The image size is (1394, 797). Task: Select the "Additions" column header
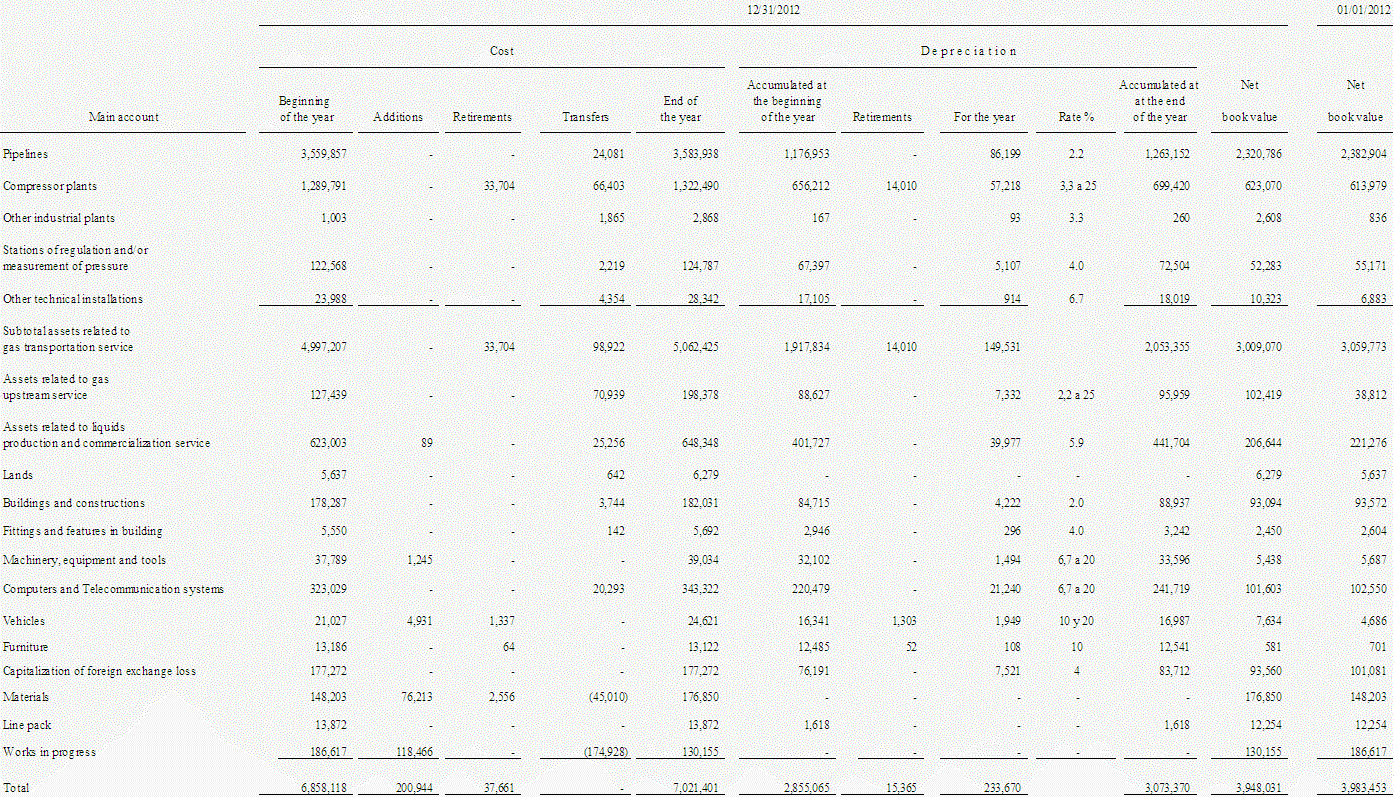click(x=398, y=117)
